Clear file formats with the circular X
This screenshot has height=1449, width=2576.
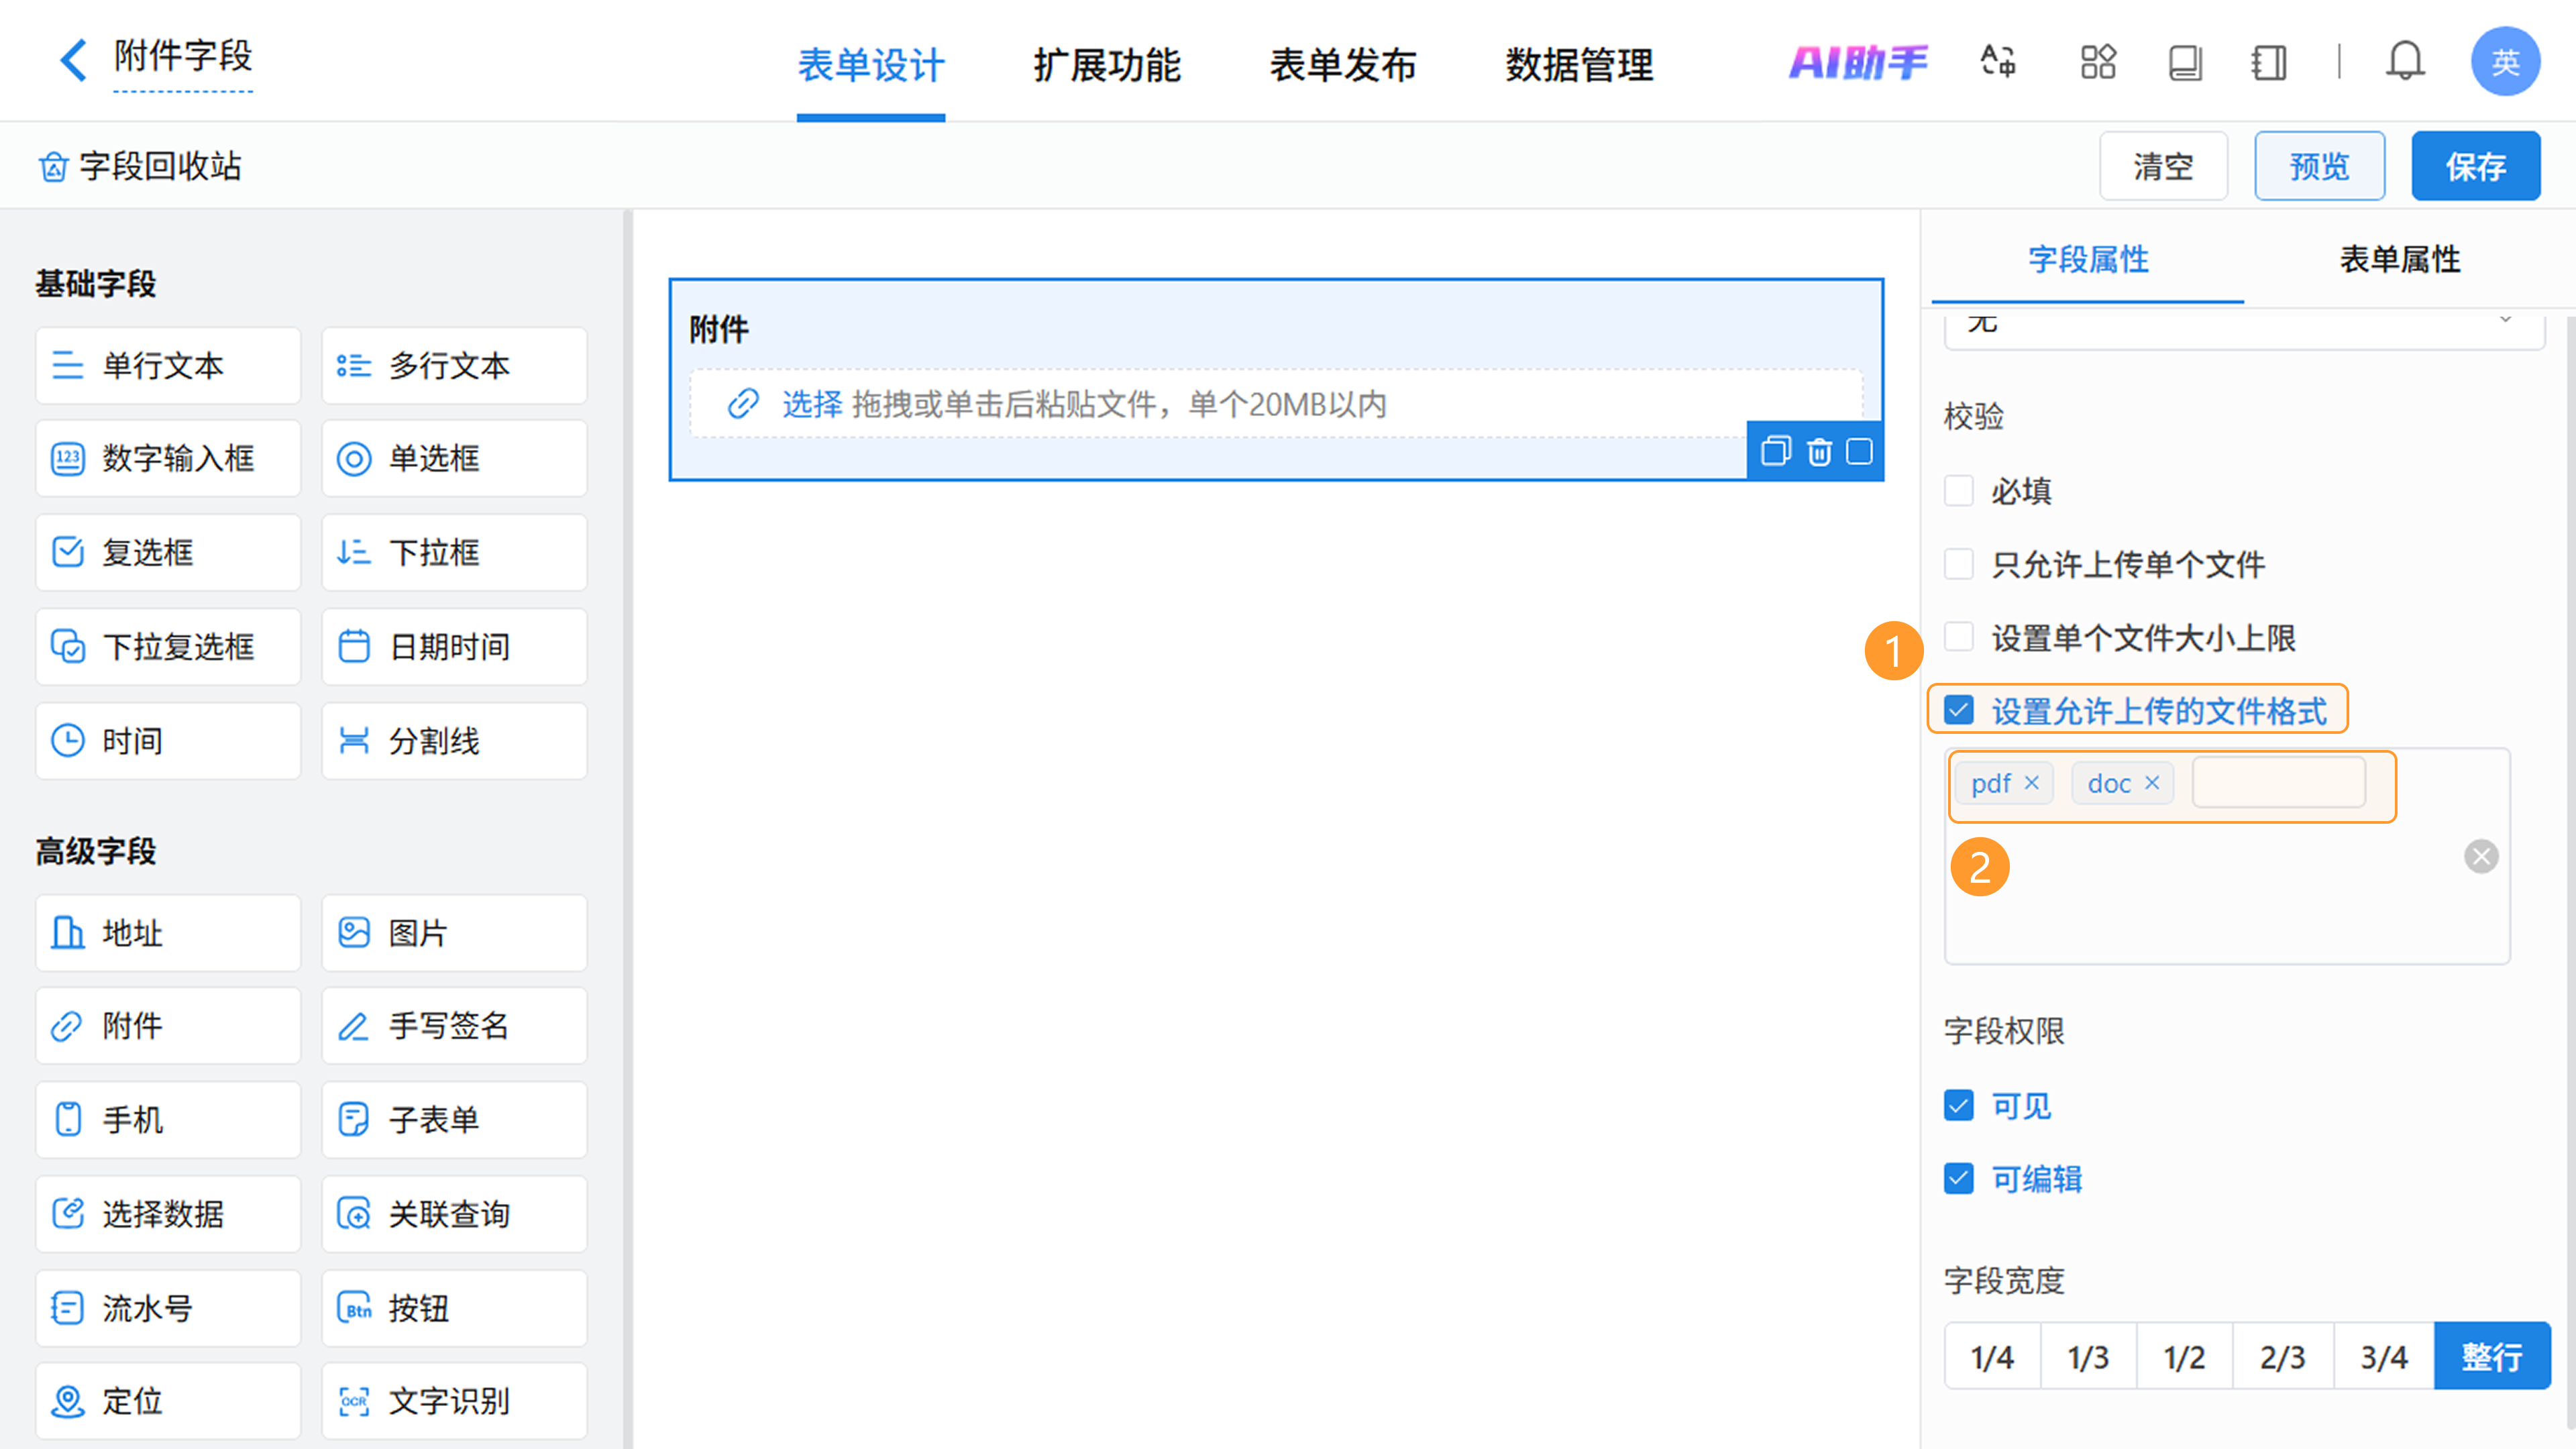coord(2480,856)
